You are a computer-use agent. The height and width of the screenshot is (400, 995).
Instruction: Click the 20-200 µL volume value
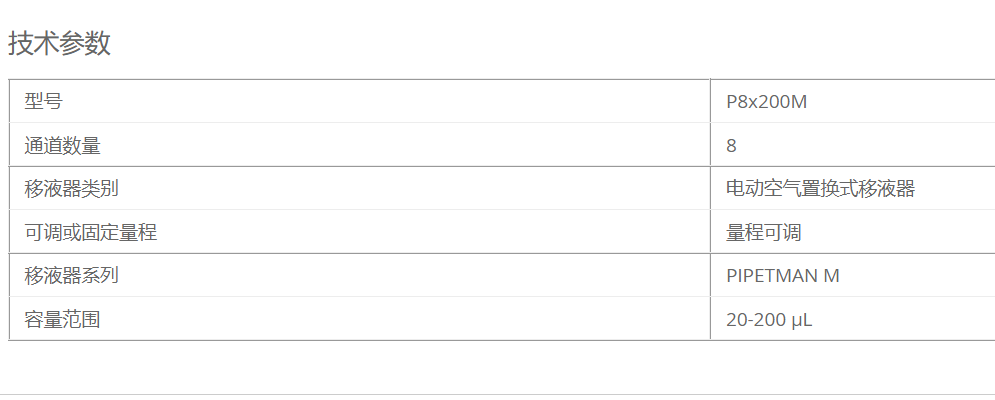tap(769, 319)
